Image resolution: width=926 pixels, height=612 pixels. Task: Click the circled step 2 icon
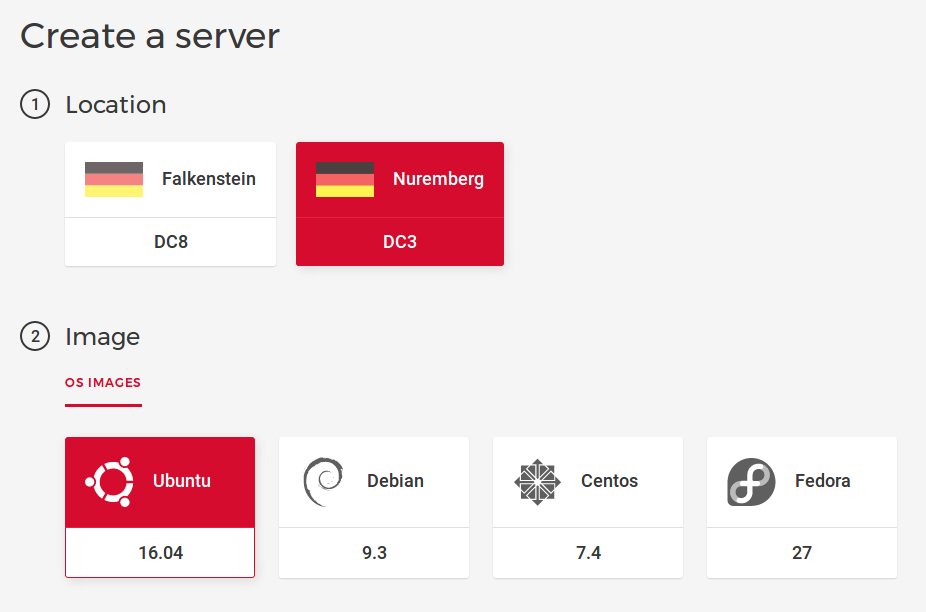(35, 337)
